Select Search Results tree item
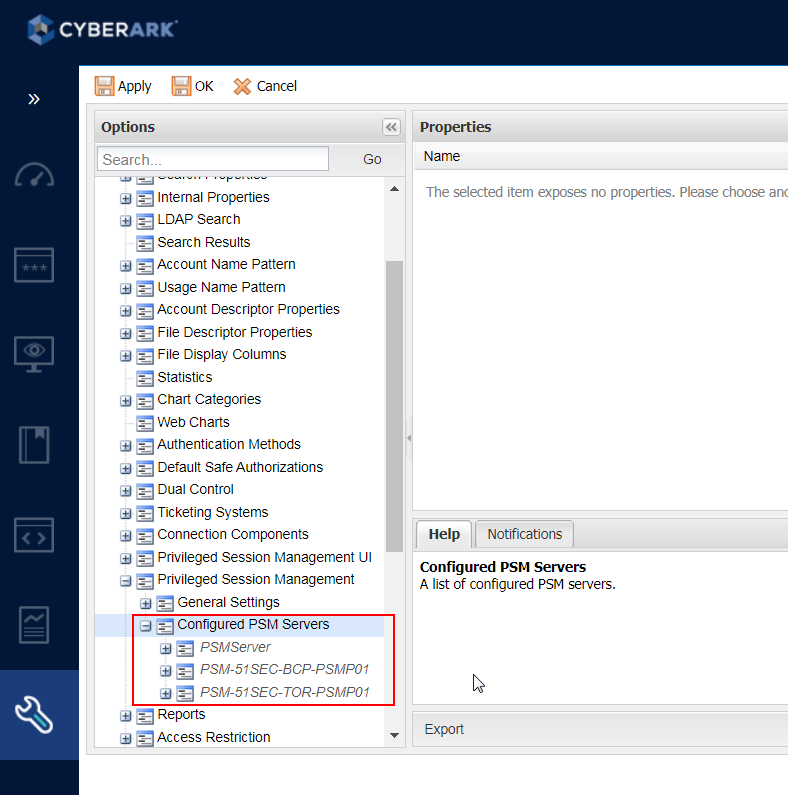Screen dimensions: 788x795 click(x=204, y=242)
